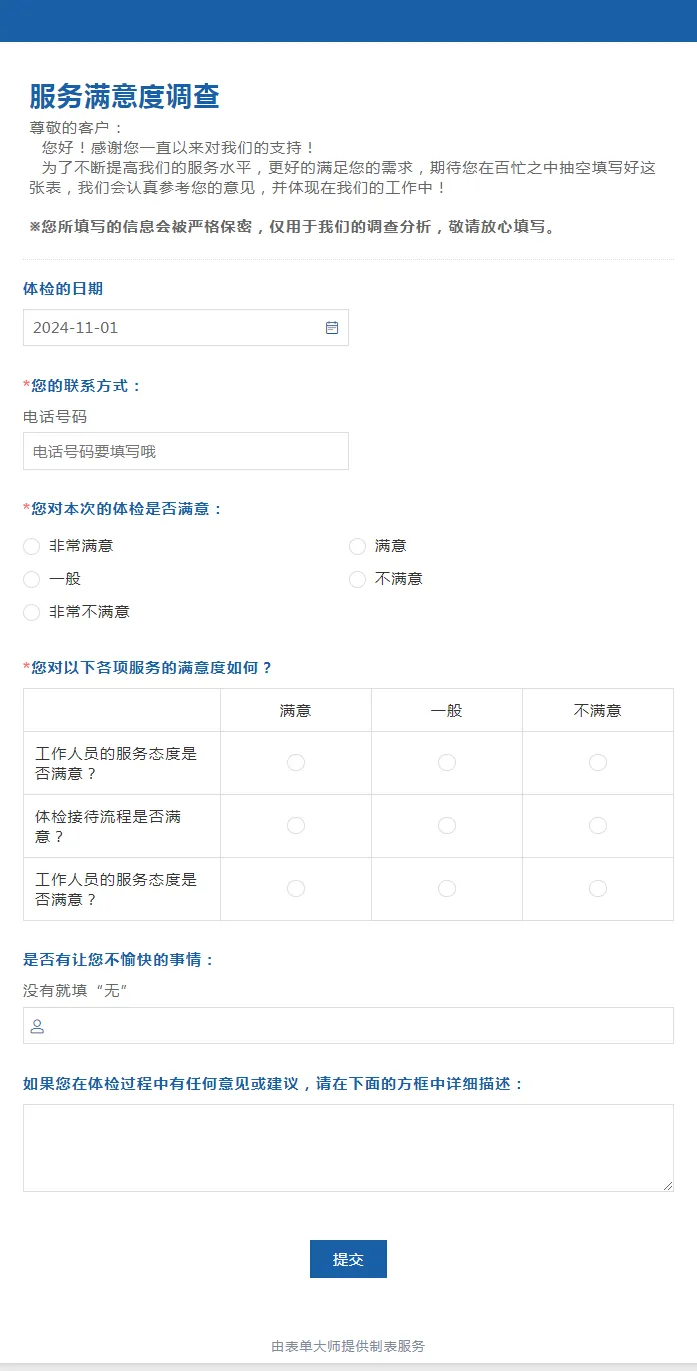Click the suggestions textarea resize handle
Viewport: 697px width, 1371px height.
tap(667, 1185)
